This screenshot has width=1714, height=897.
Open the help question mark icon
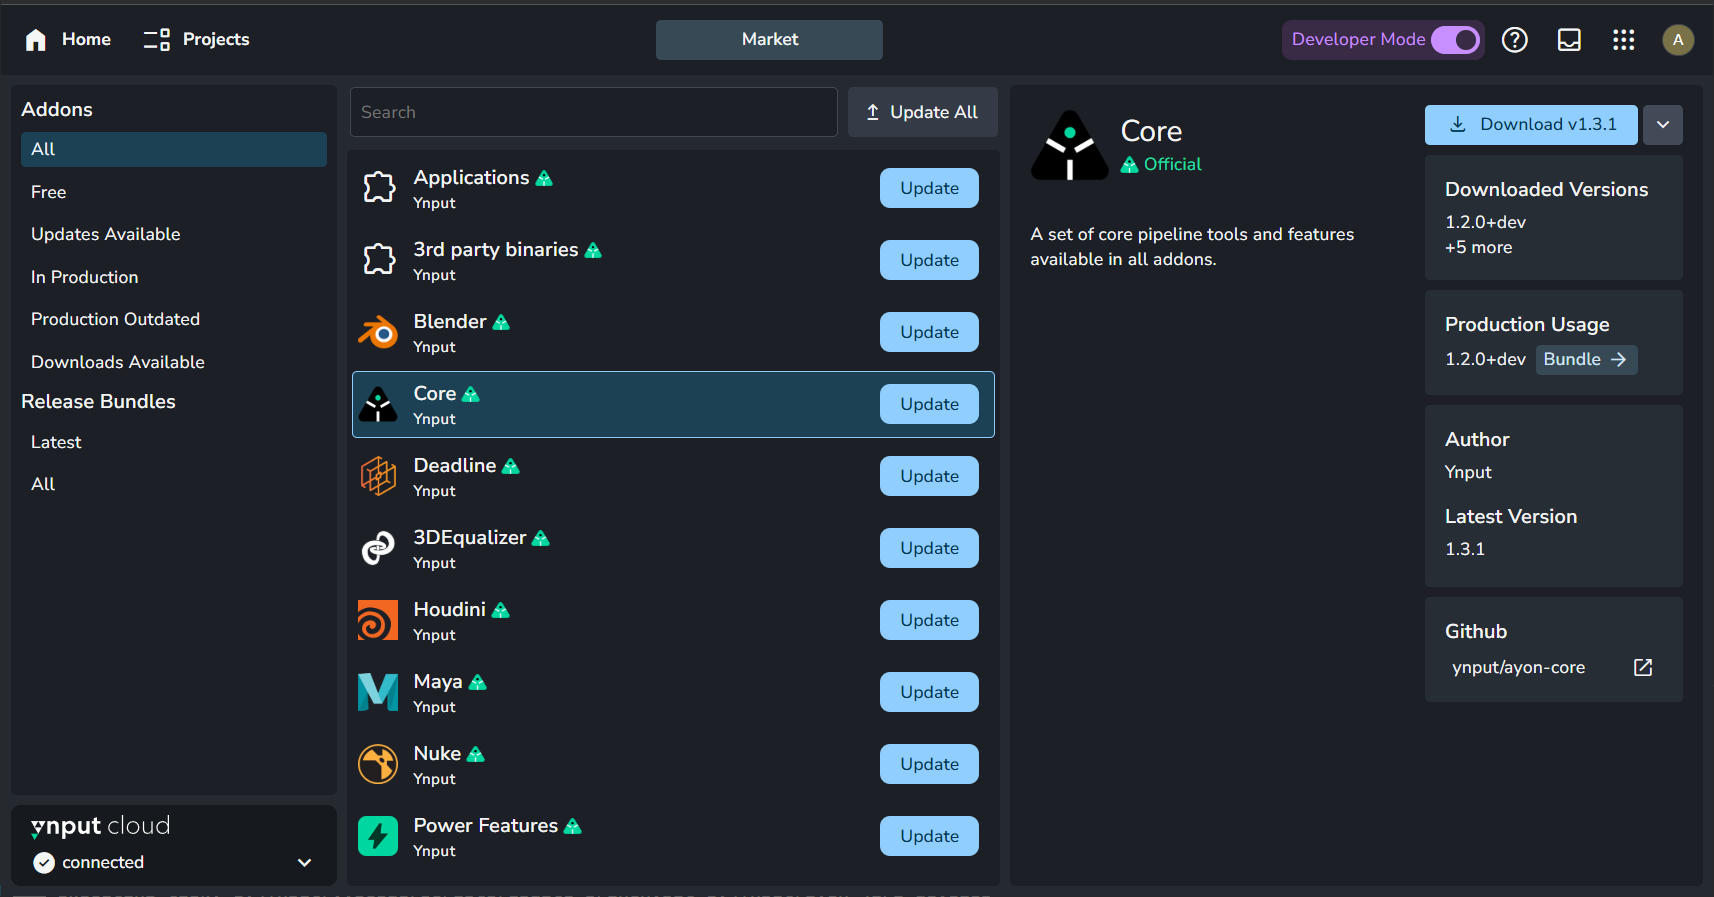pyautogui.click(x=1515, y=40)
